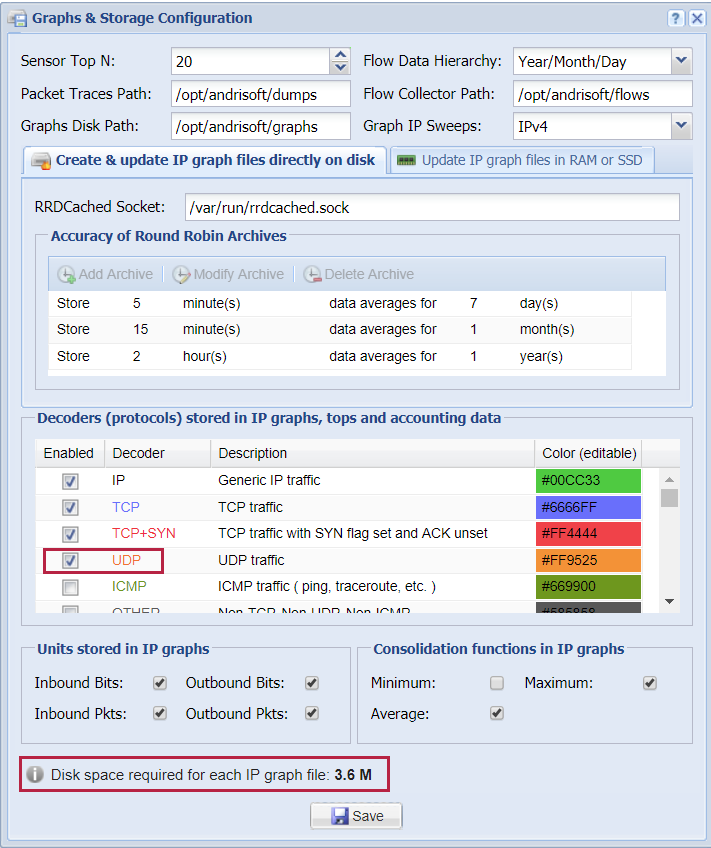Switch to Update IP graph files in RAM tab
This screenshot has width=711, height=848.
click(520, 160)
